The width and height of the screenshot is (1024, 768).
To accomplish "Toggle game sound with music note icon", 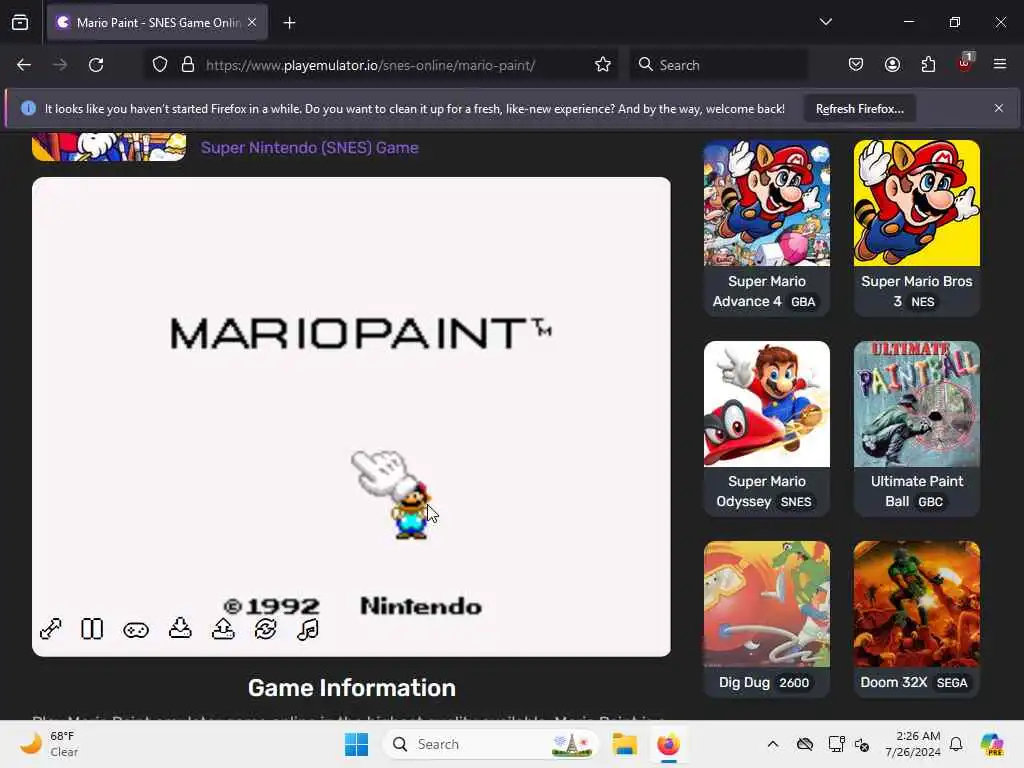I will click(x=308, y=630).
